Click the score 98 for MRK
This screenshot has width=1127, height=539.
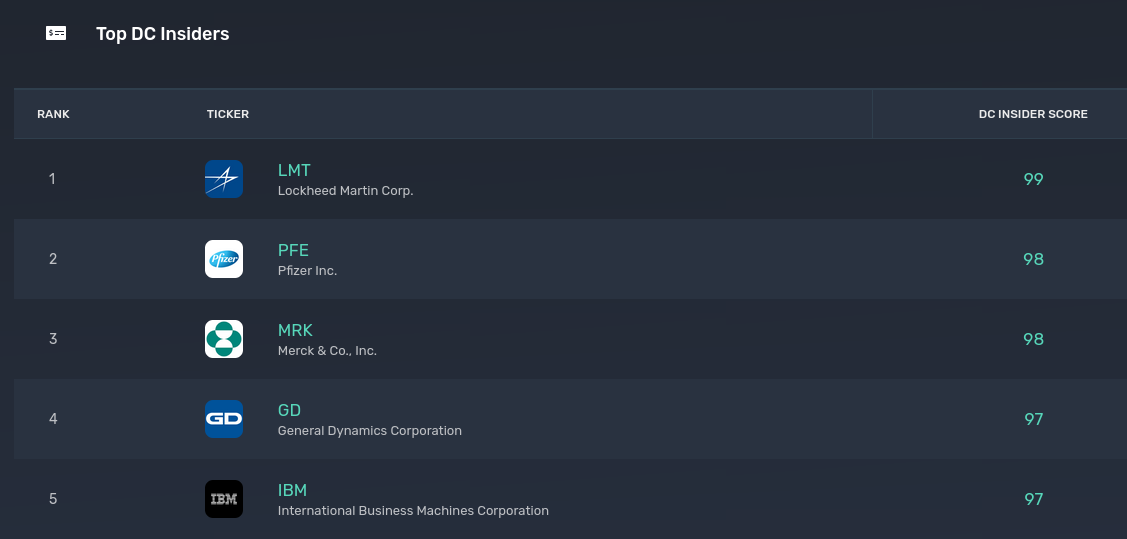(1034, 339)
